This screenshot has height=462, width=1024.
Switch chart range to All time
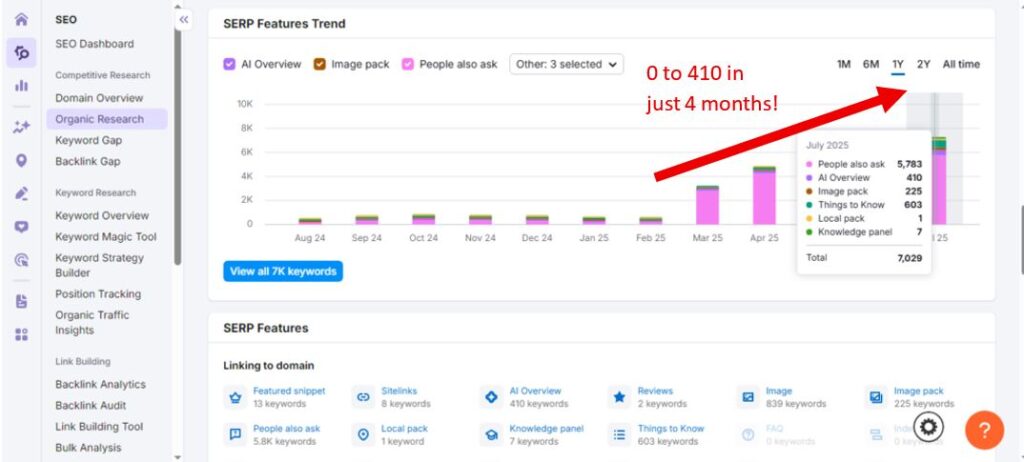[961, 64]
